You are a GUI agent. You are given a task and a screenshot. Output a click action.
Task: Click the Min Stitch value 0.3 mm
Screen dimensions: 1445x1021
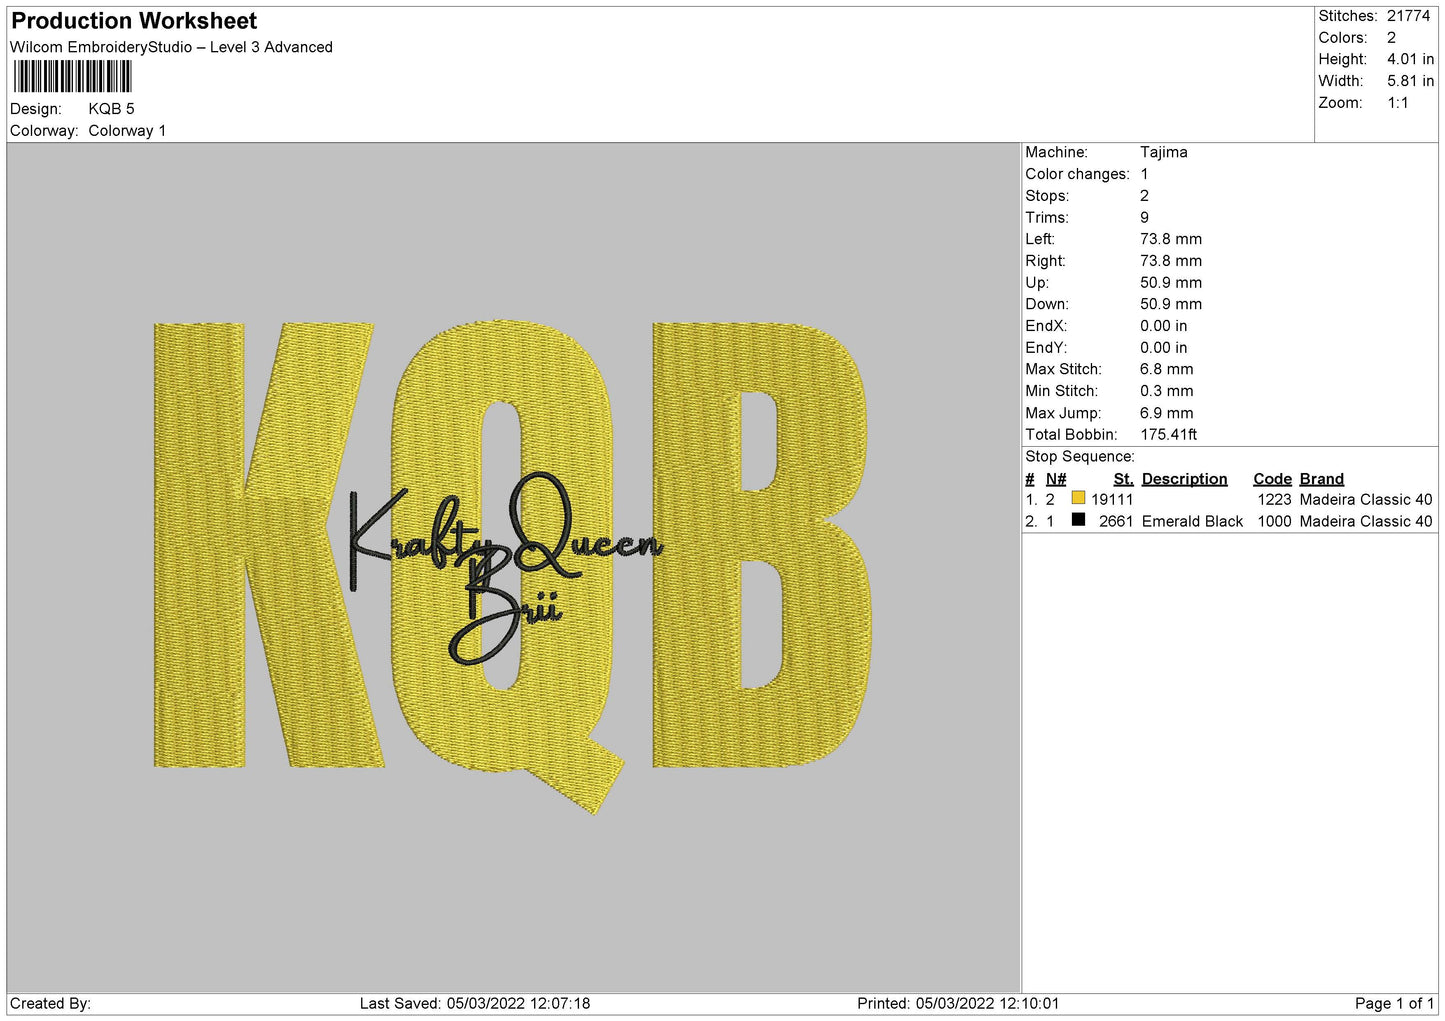[x=1167, y=391]
